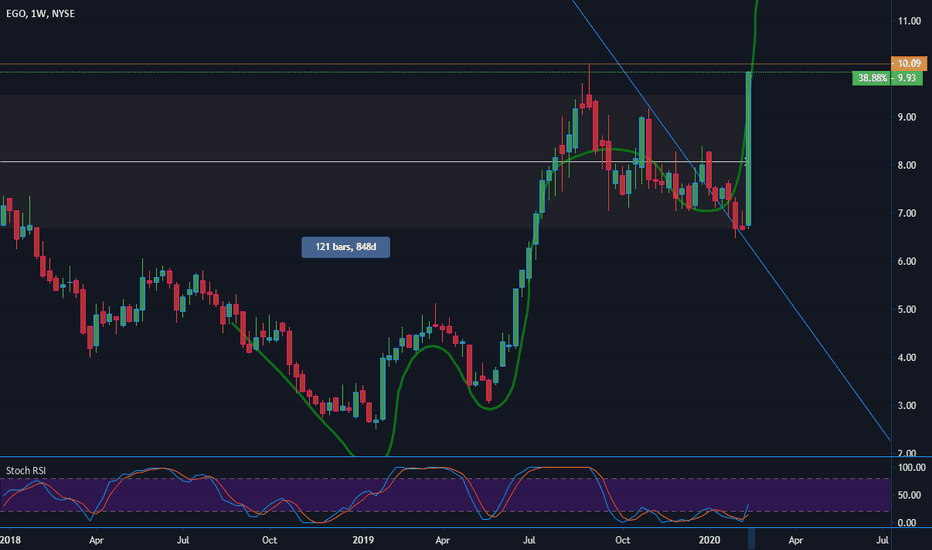The image size is (932, 550).
Task: Click the 38.88% change label
Action: point(872,78)
